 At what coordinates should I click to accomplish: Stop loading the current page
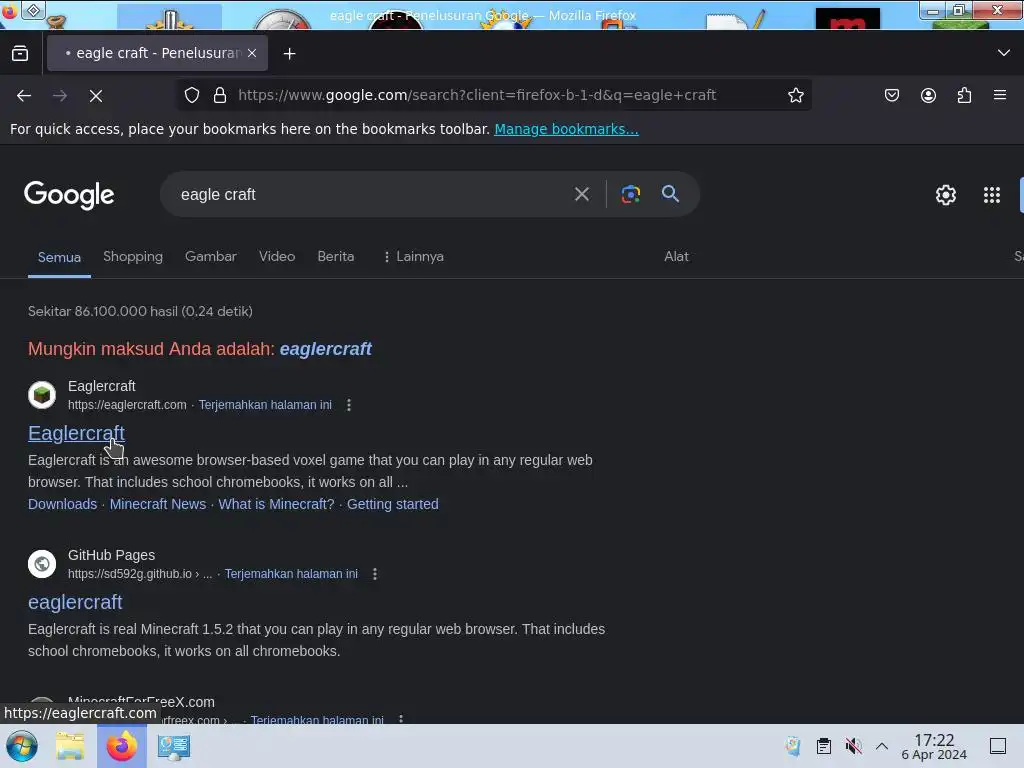[96, 96]
